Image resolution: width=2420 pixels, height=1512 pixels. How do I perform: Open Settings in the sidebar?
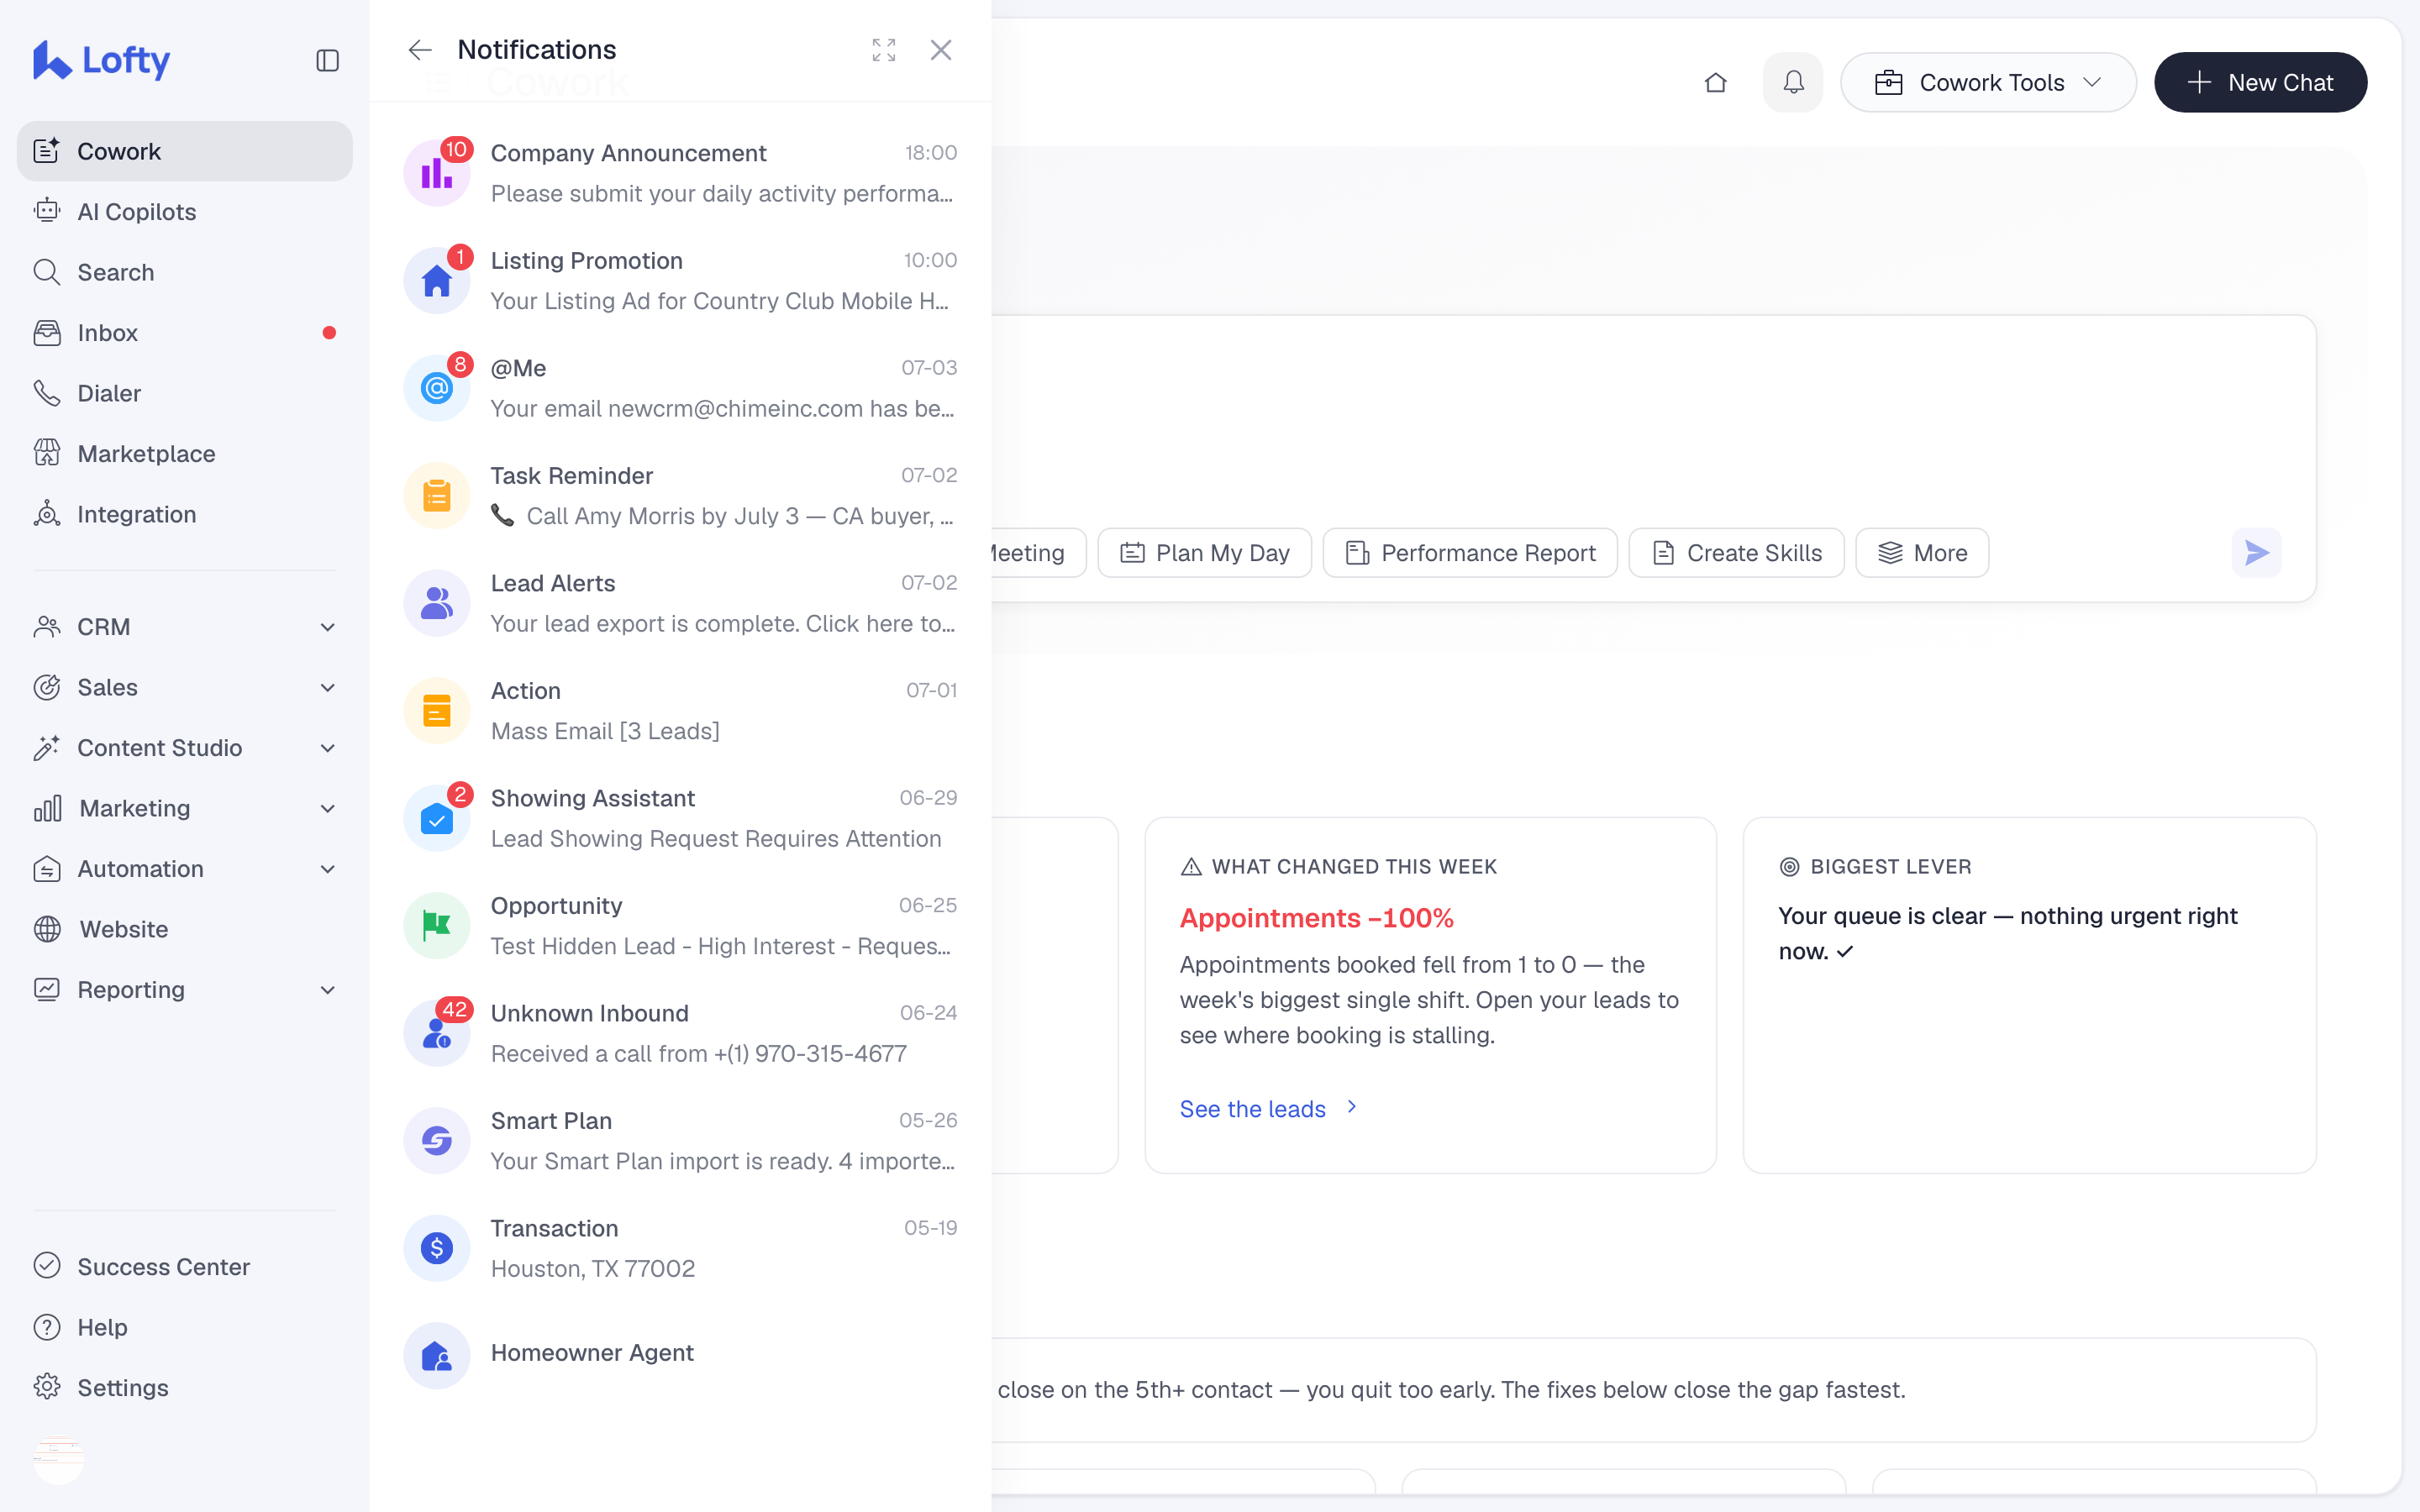pos(185,1388)
